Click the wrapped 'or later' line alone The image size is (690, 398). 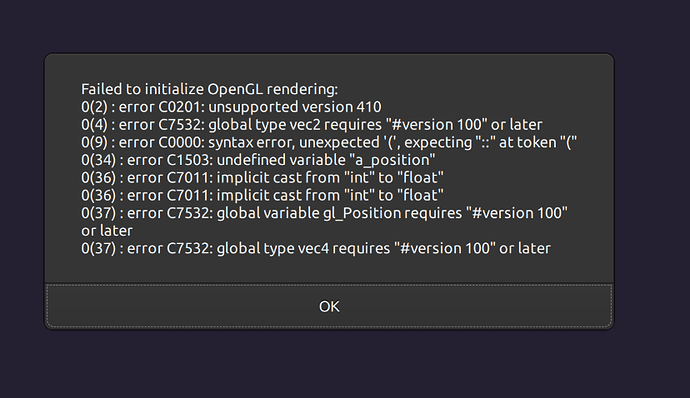pyautogui.click(x=107, y=231)
